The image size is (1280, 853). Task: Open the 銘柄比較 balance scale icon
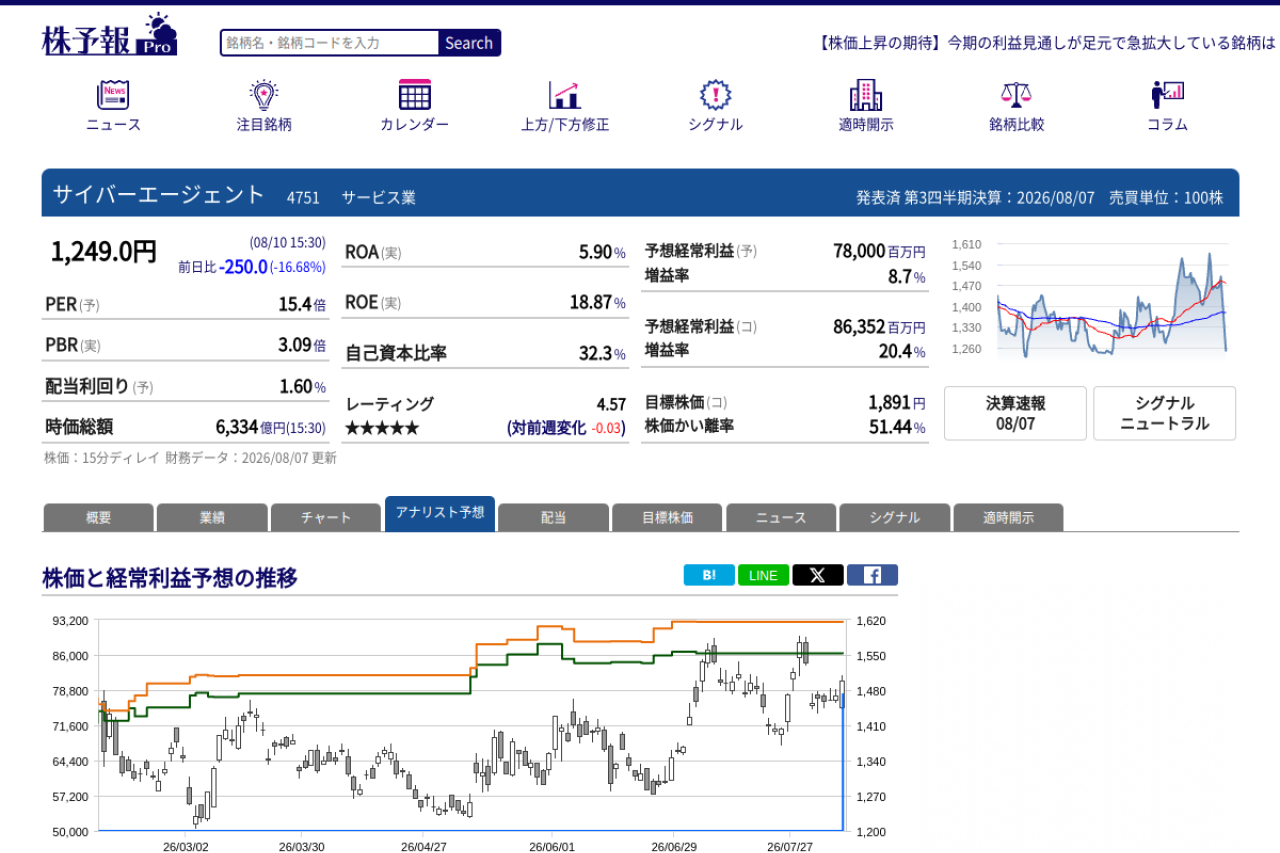[x=1016, y=95]
